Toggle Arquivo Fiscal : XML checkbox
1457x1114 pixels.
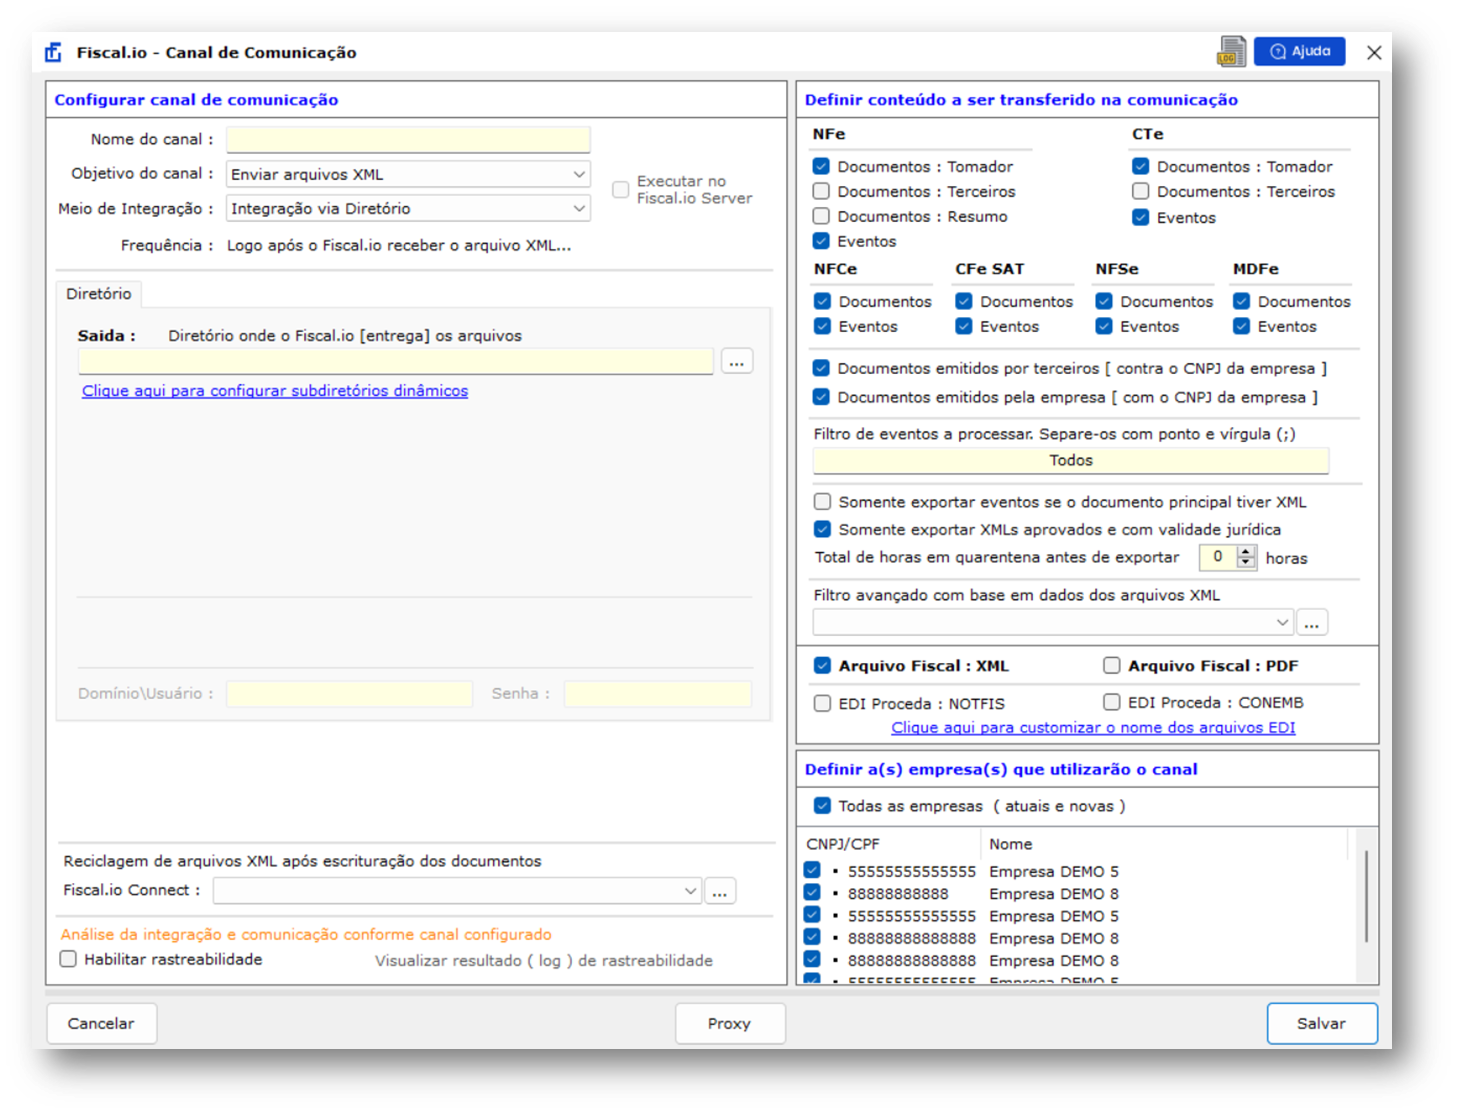[822, 665]
